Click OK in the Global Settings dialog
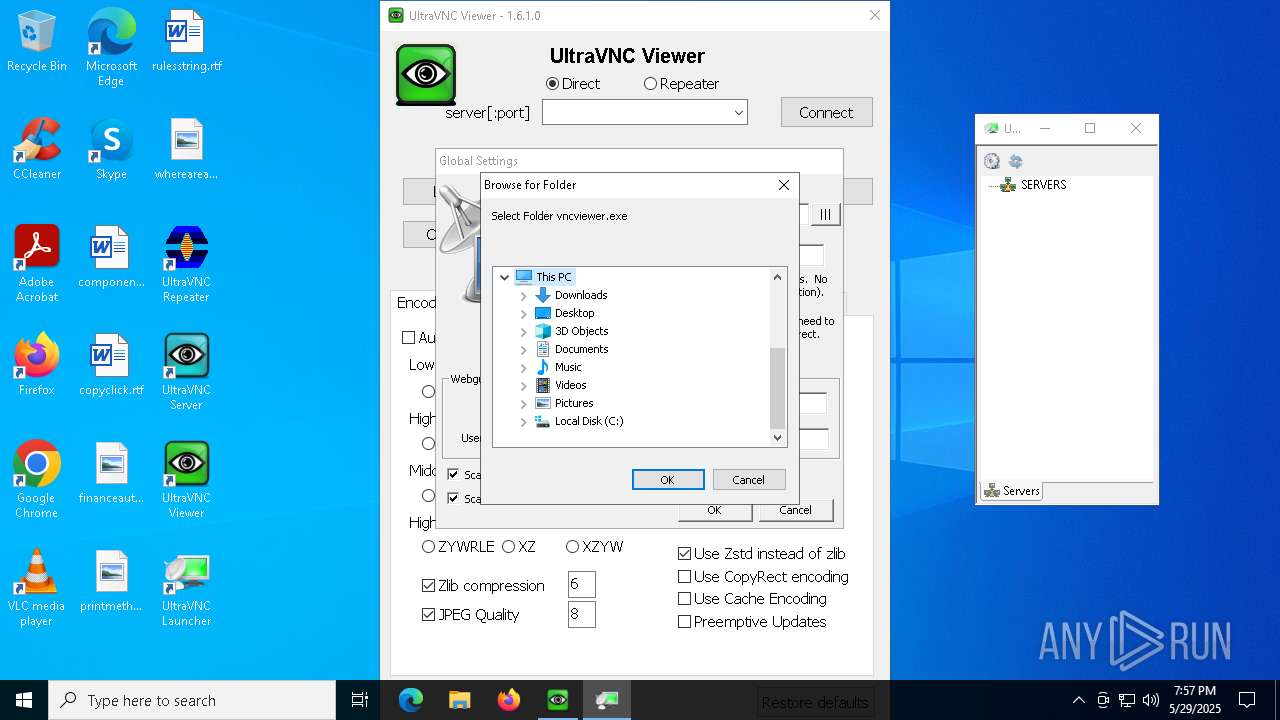 click(714, 510)
